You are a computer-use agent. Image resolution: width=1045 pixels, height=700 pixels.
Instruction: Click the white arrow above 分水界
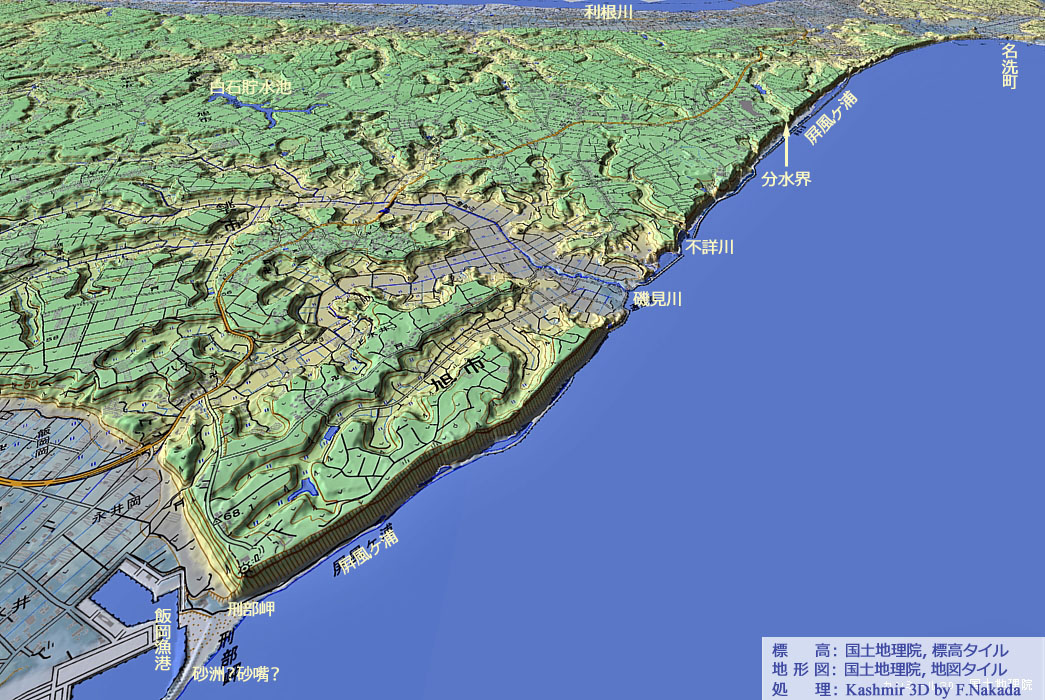(786, 146)
